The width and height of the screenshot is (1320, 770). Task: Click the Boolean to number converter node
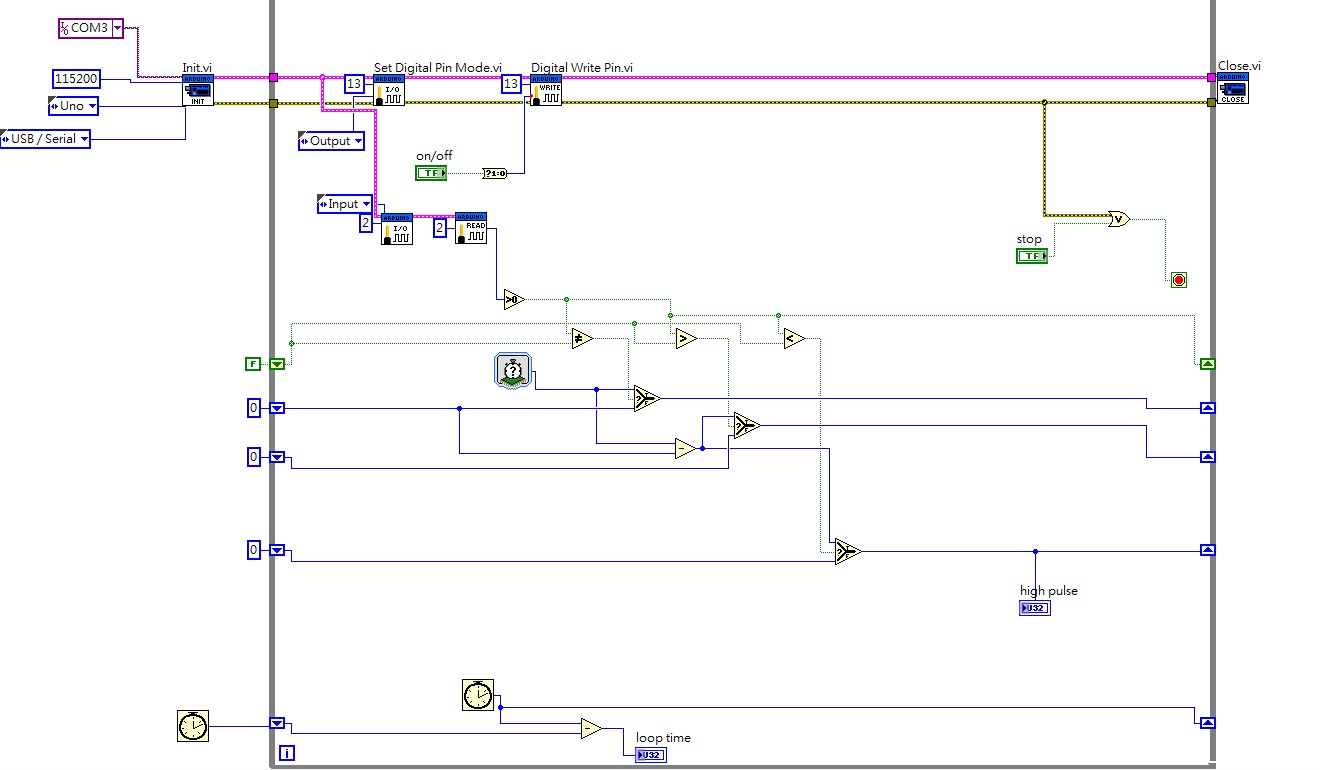495,173
